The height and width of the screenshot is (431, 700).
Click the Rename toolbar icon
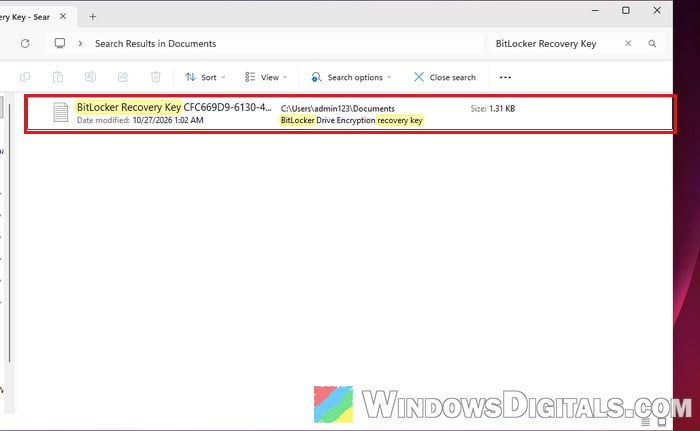(90, 77)
